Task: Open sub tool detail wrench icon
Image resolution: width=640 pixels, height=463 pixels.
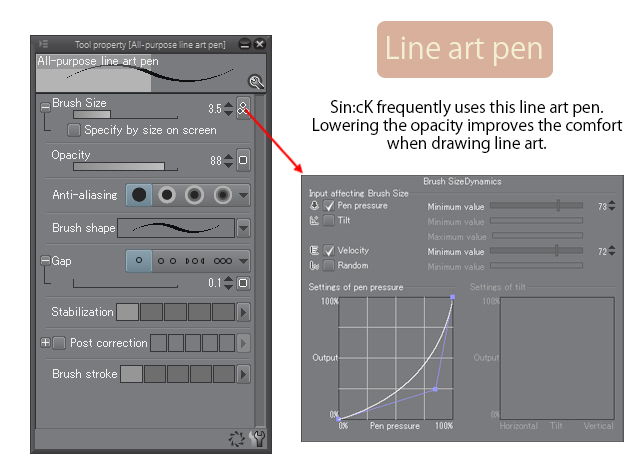Action: pyautogui.click(x=259, y=439)
